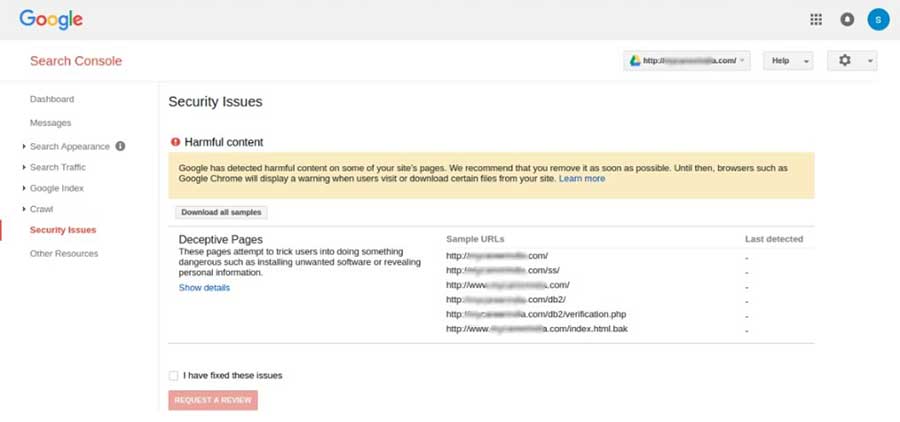Click the 'Sample URLs' column header
Image resolution: width=900 pixels, height=422 pixels.
tap(475, 239)
